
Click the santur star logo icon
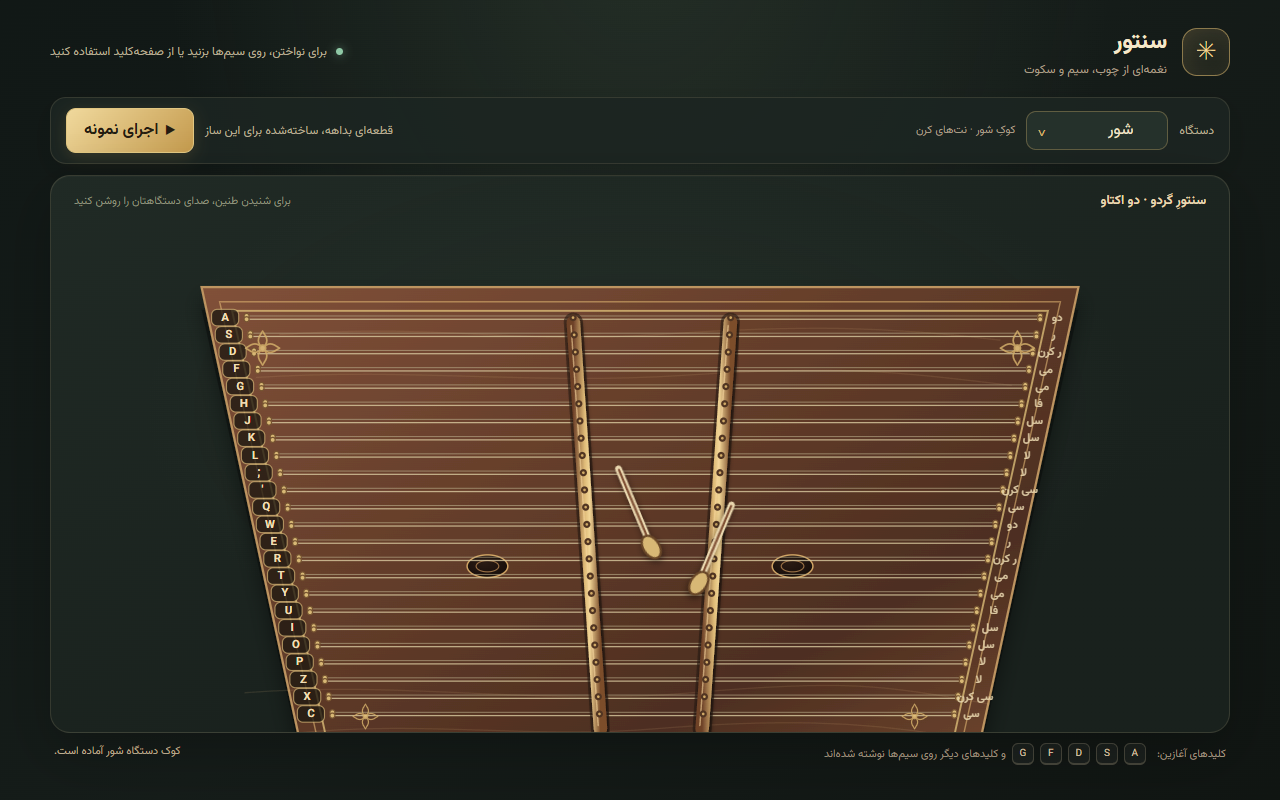pos(1206,52)
